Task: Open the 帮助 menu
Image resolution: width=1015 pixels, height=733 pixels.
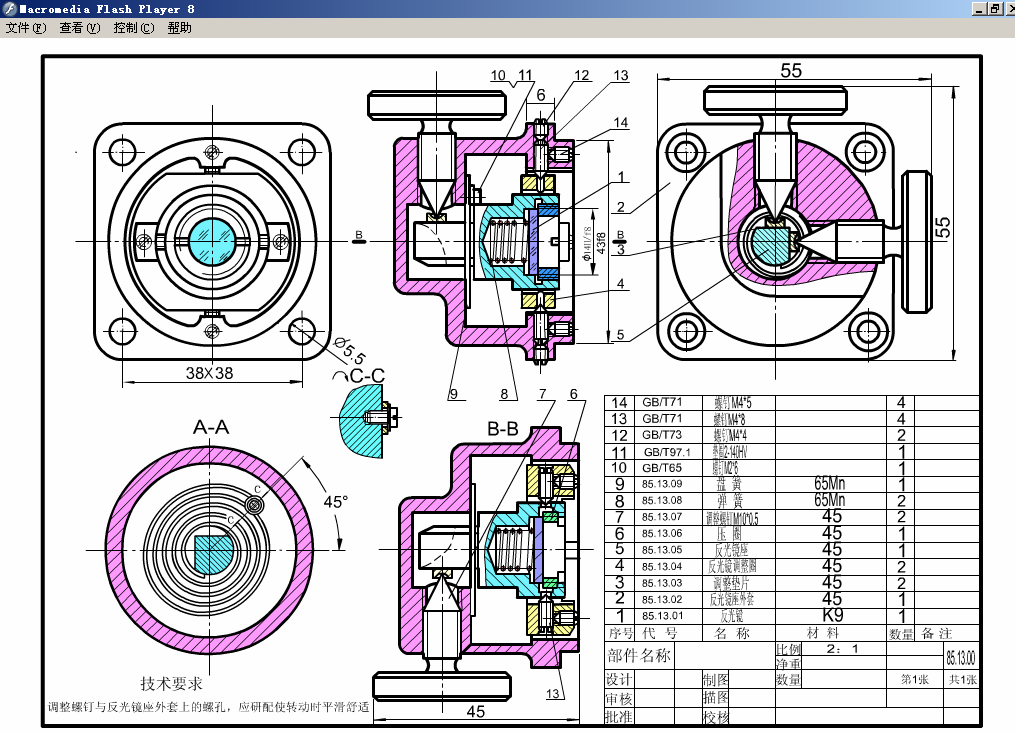Action: pos(179,28)
